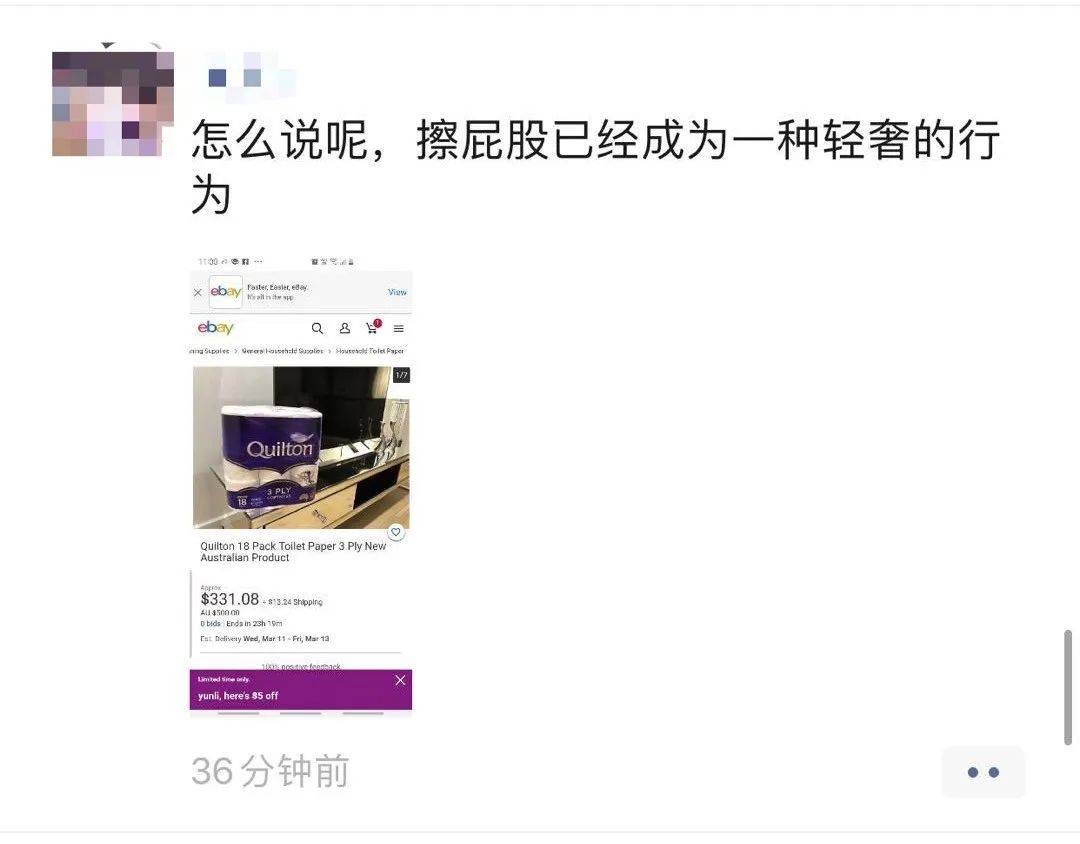This screenshot has width=1080, height=844.
Task: Click the Quilton 18 Pack Toilet Paper title
Action: pos(293,552)
